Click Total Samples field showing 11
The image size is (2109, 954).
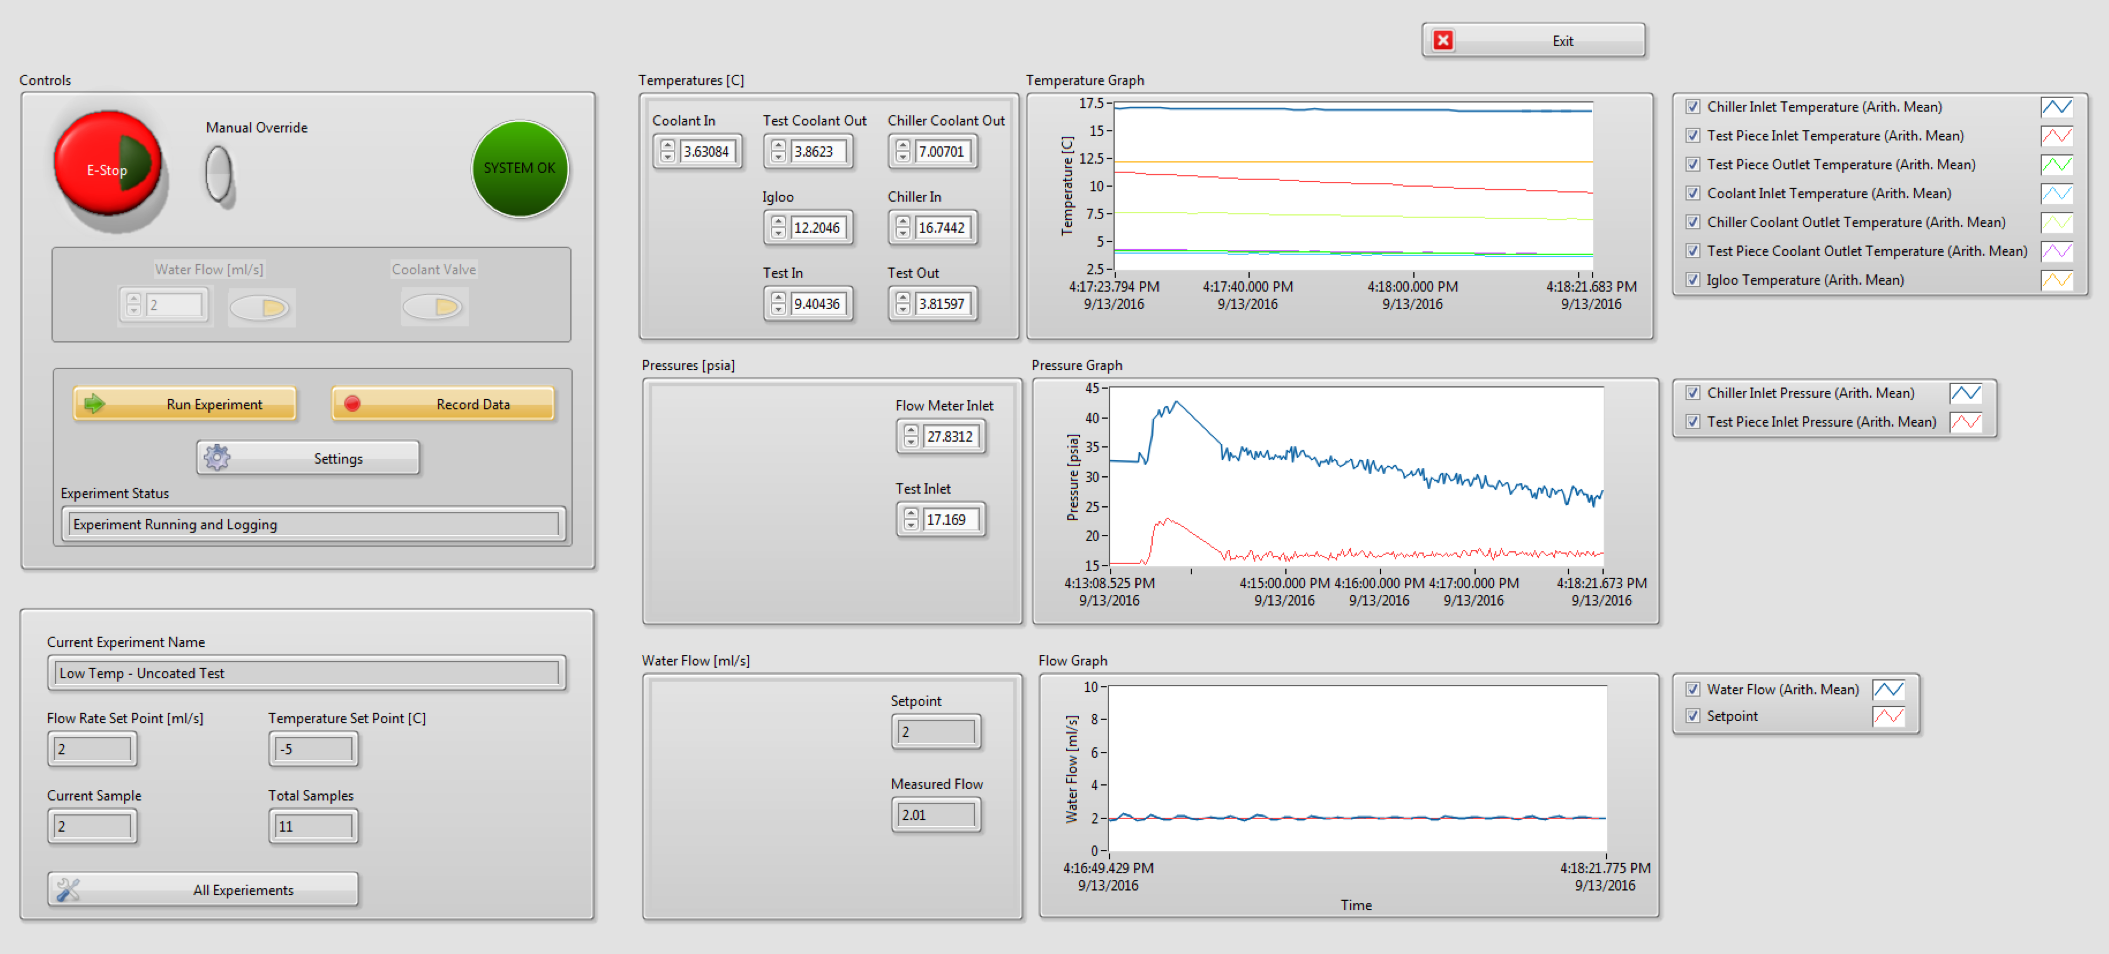point(314,826)
